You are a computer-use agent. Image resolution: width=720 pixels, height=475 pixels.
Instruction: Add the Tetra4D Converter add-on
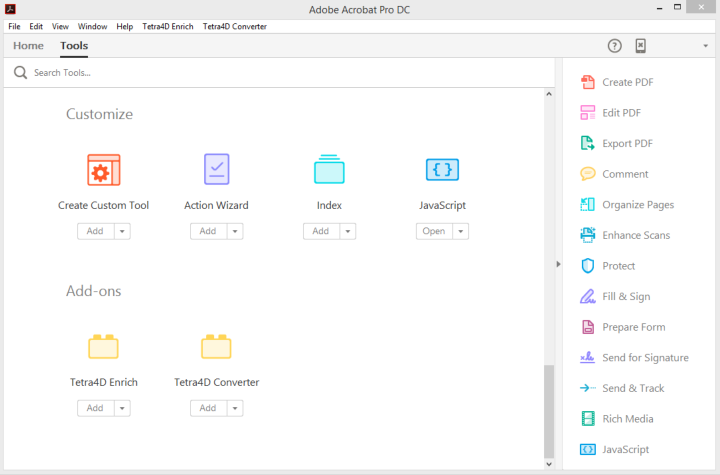coord(208,408)
